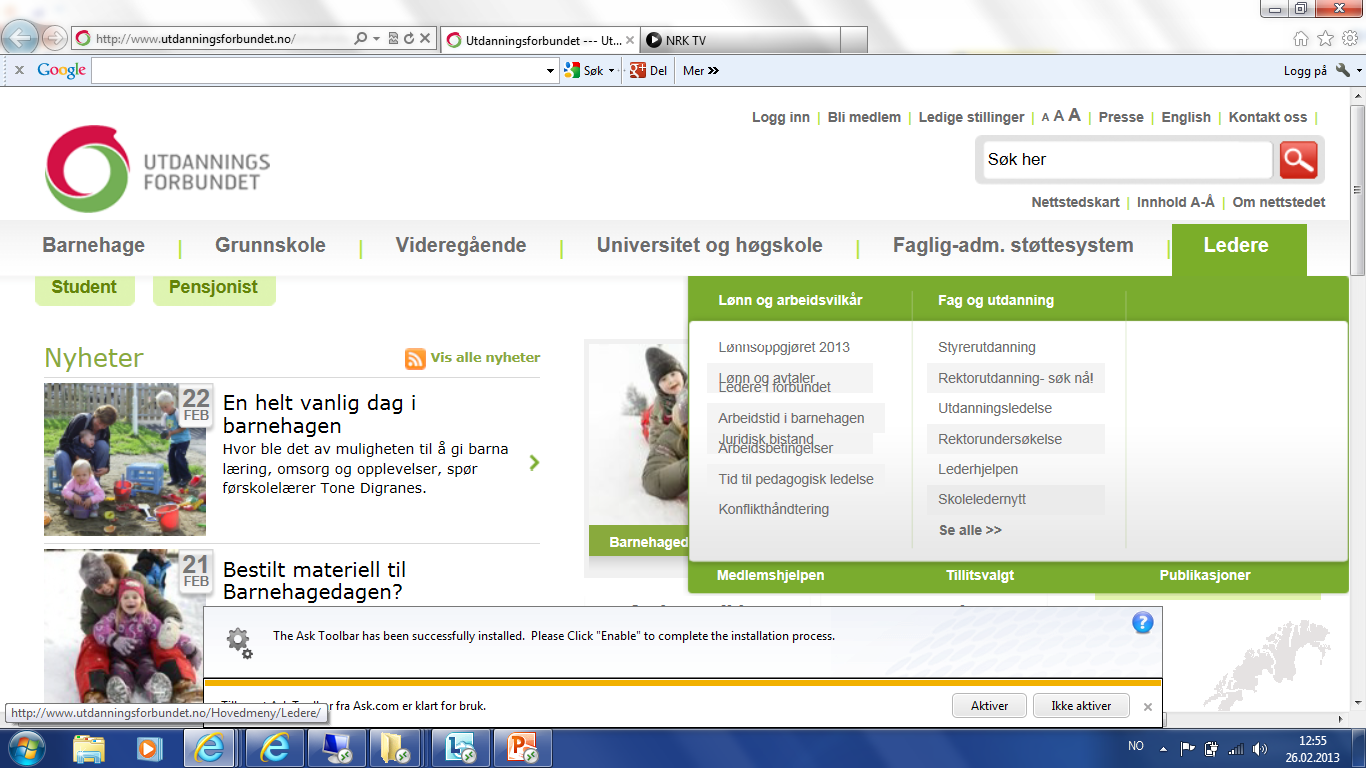
Task: Open Lønnsoppgjøret 2013 submenu link
Action: click(784, 348)
